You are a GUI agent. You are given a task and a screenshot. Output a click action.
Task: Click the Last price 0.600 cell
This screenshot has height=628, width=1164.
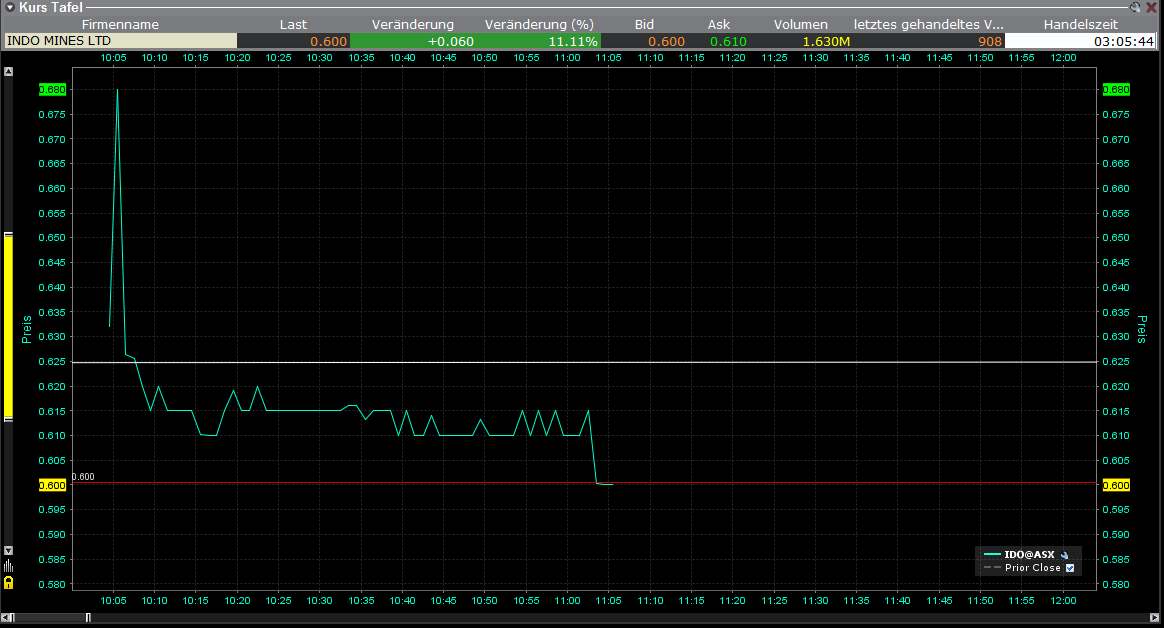tap(293, 41)
